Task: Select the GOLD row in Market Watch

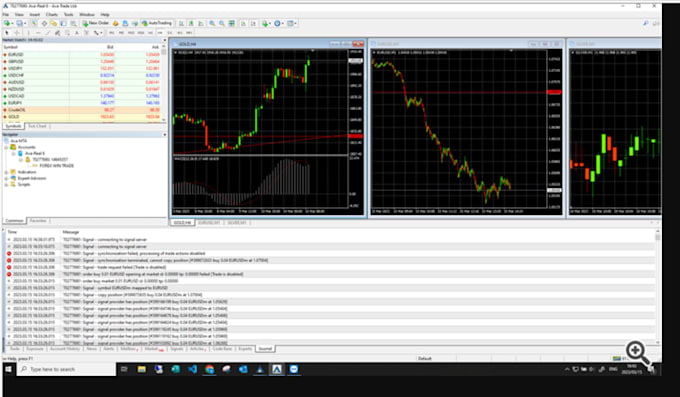Action: 82,117
